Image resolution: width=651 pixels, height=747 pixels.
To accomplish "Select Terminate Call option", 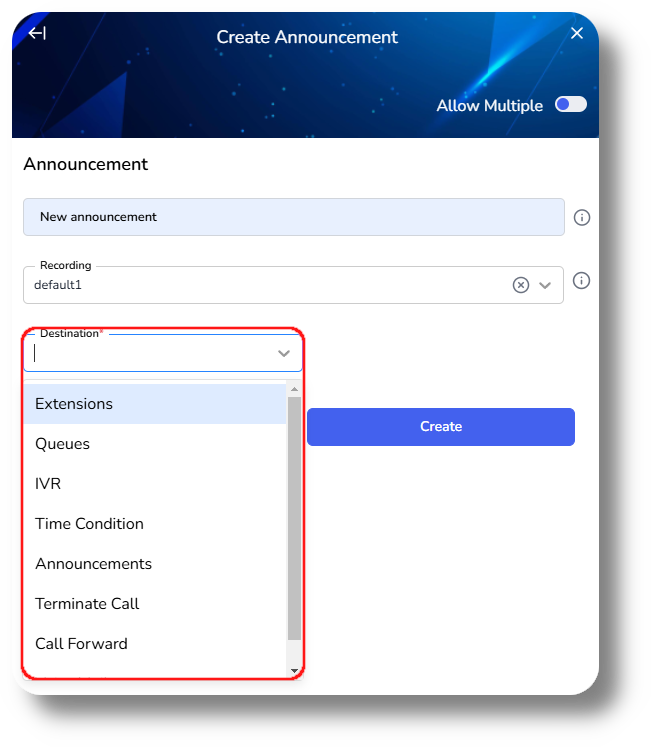I will [155, 604].
